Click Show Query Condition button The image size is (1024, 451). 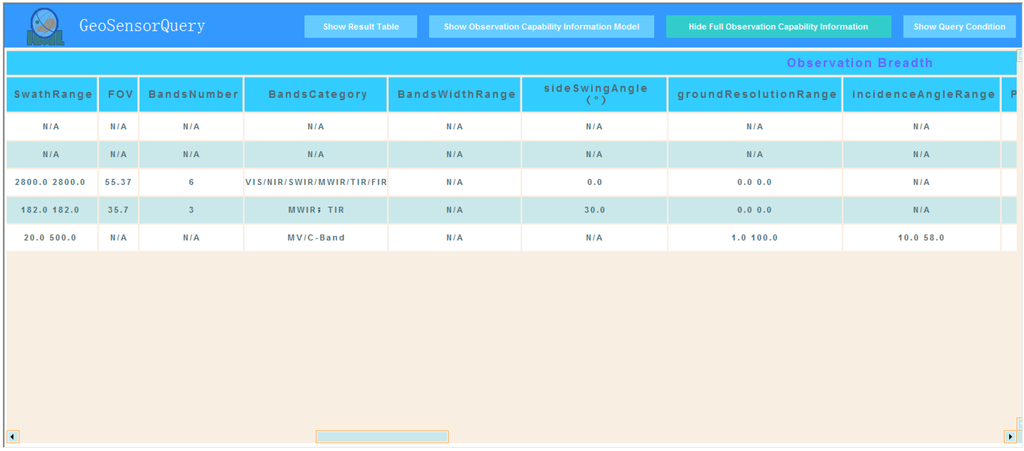(959, 27)
